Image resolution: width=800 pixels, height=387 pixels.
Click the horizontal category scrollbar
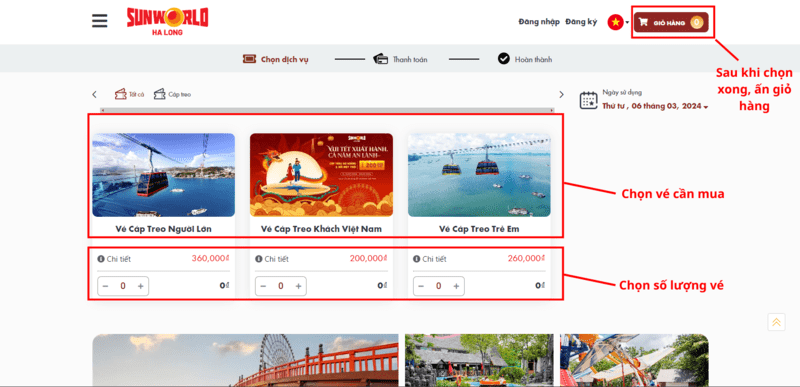tap(327, 110)
